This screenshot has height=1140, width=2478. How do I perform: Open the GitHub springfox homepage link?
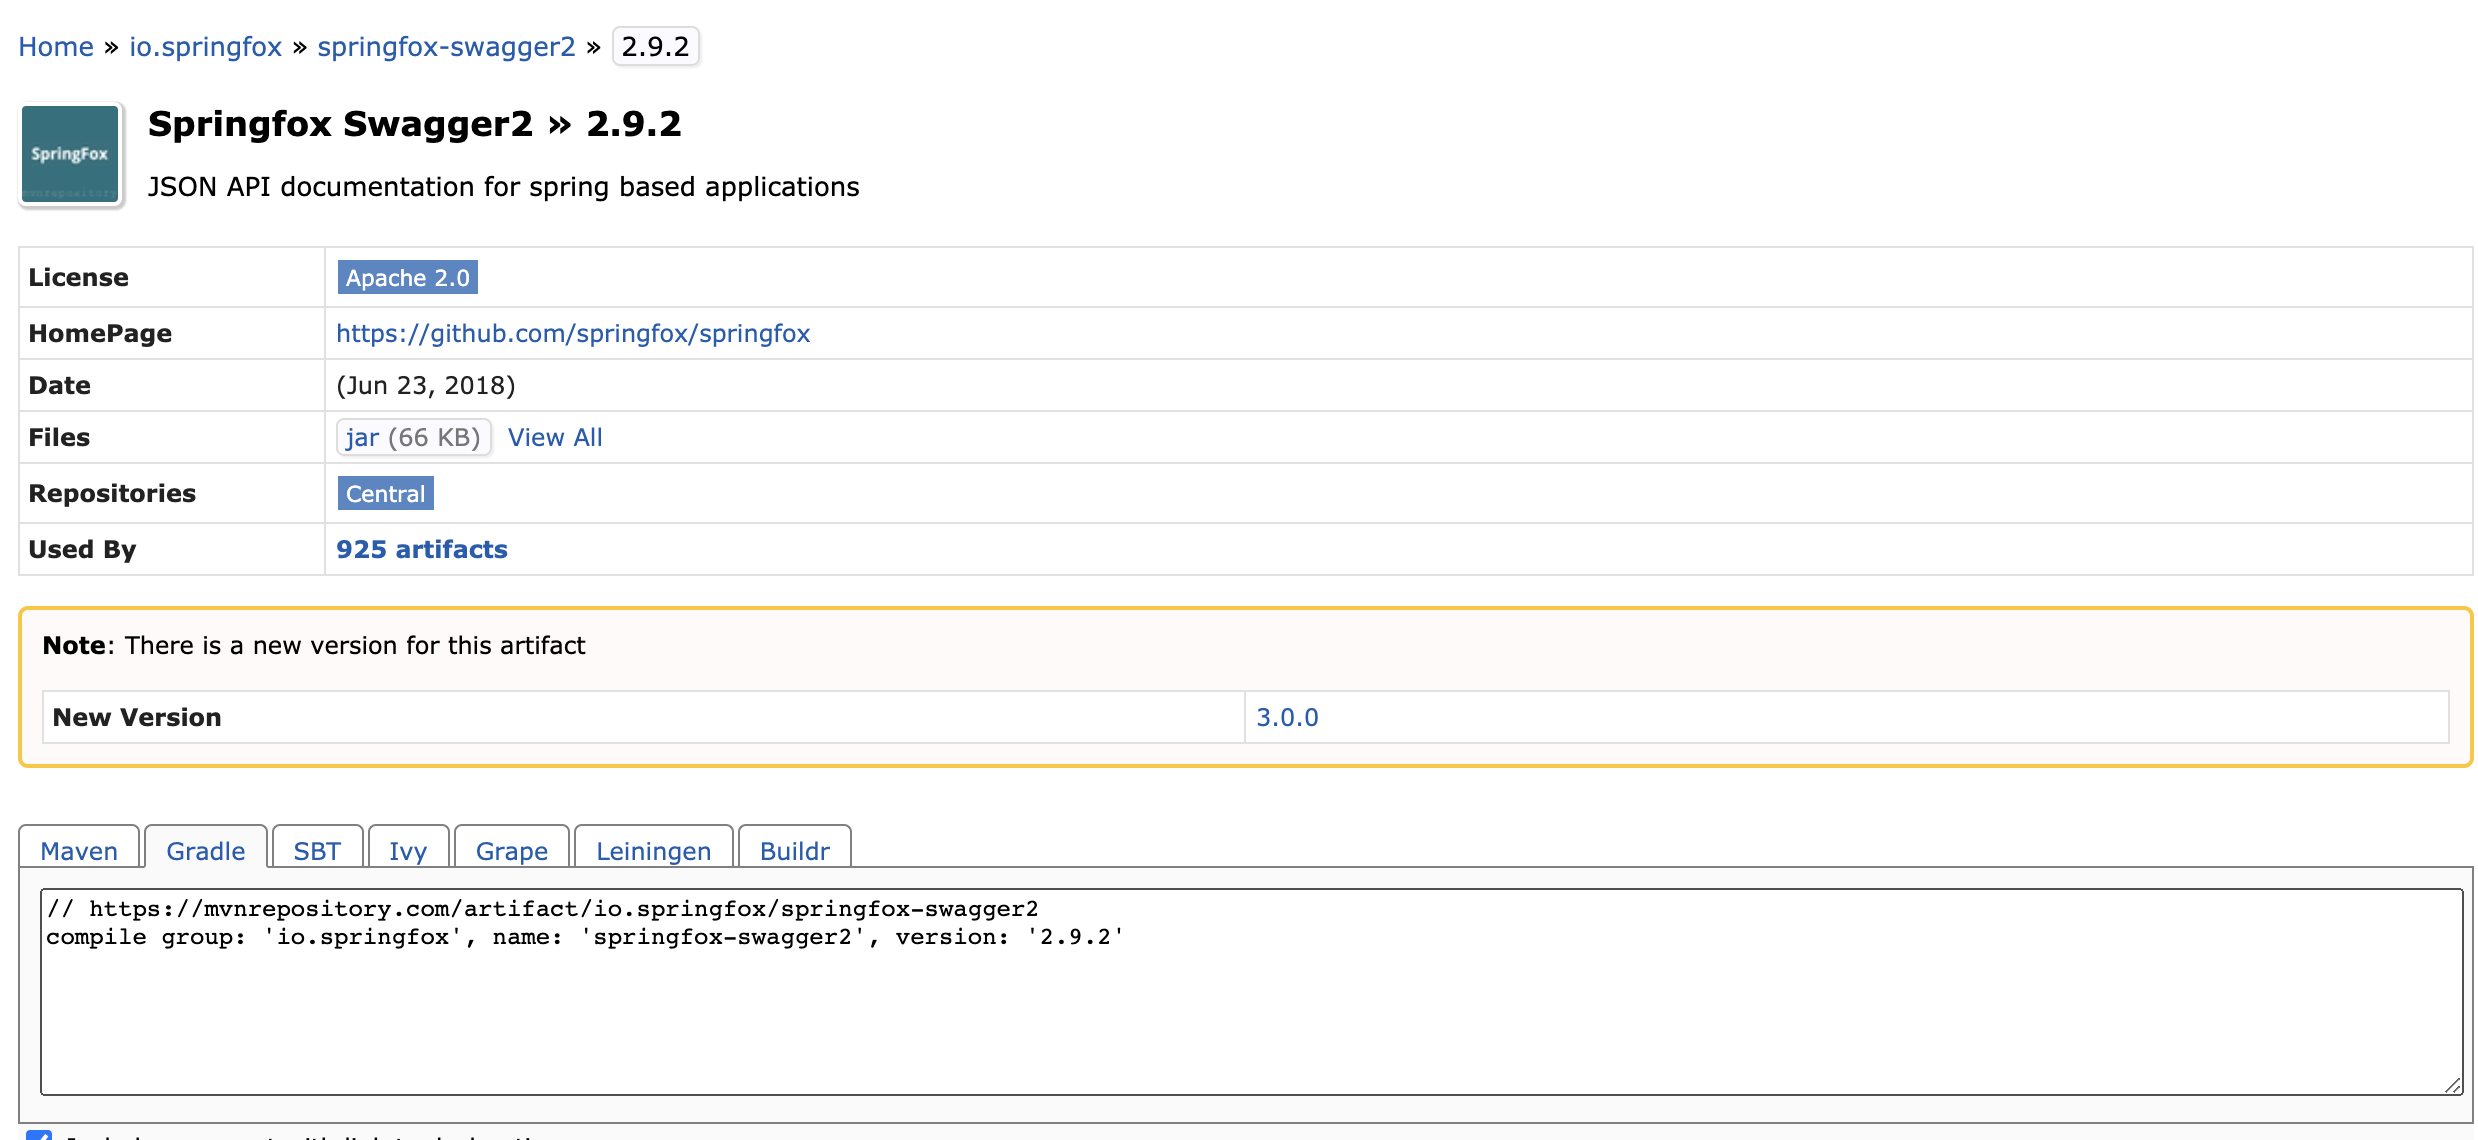(573, 334)
